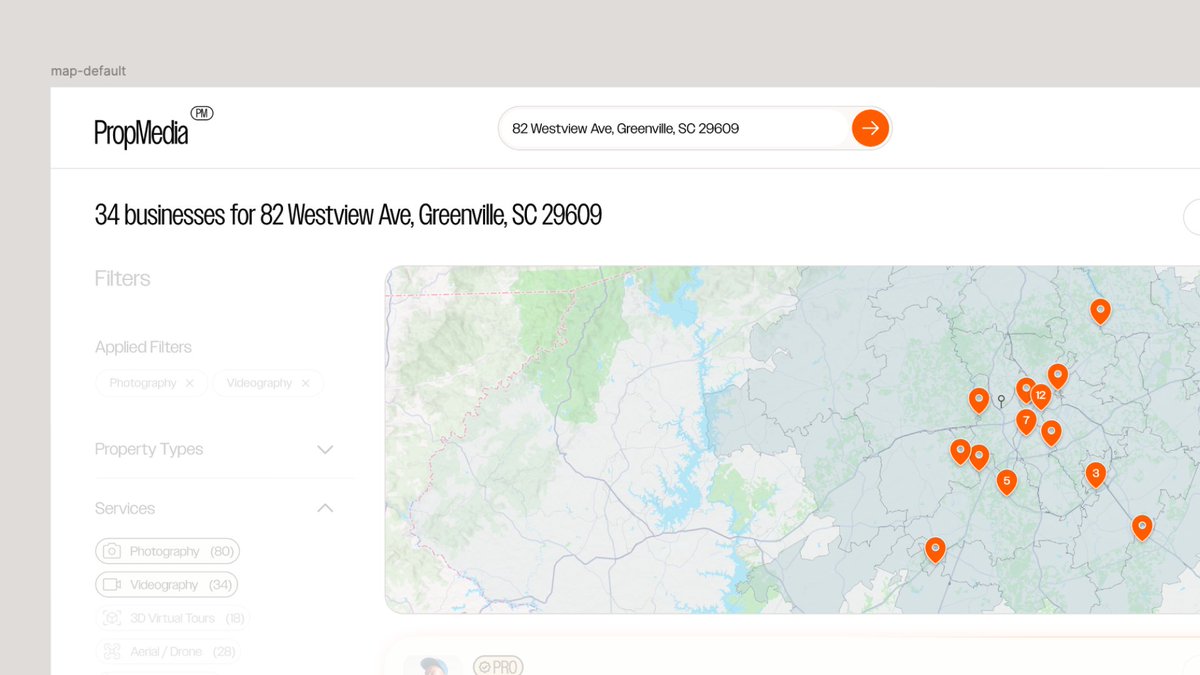Click the small gray searched-address location marker
Image resolution: width=1200 pixels, height=675 pixels.
coord(1001,402)
